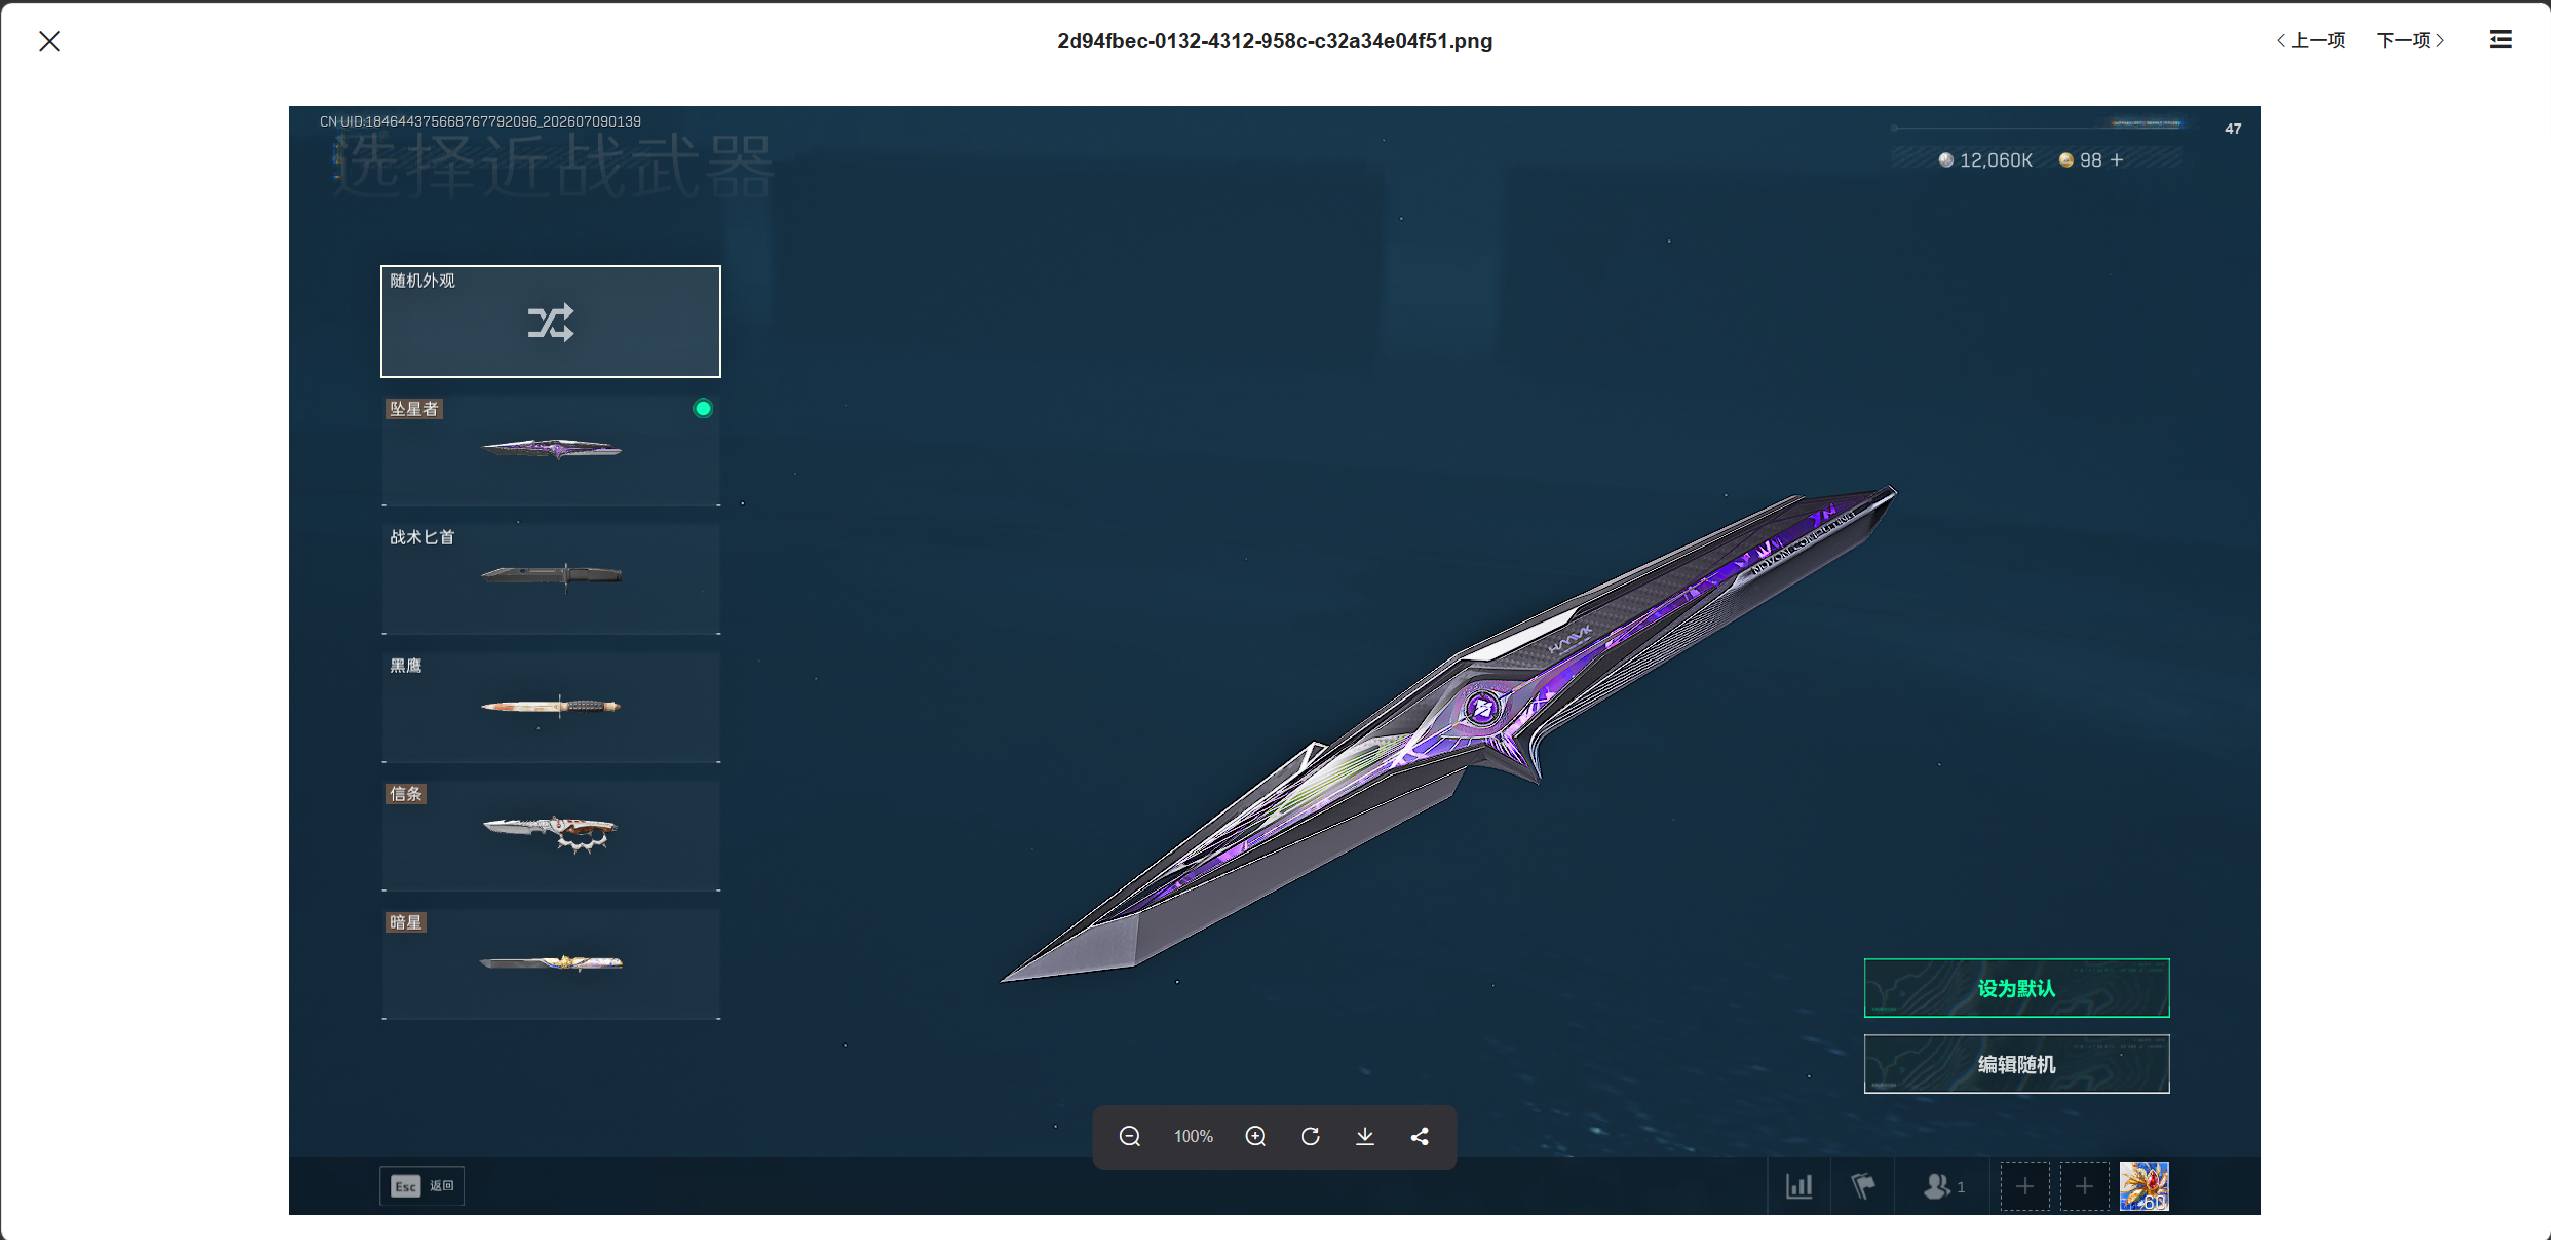Click the 编辑随机 edit random button
Image resolution: width=2551 pixels, height=1240 pixels.
[2016, 1064]
